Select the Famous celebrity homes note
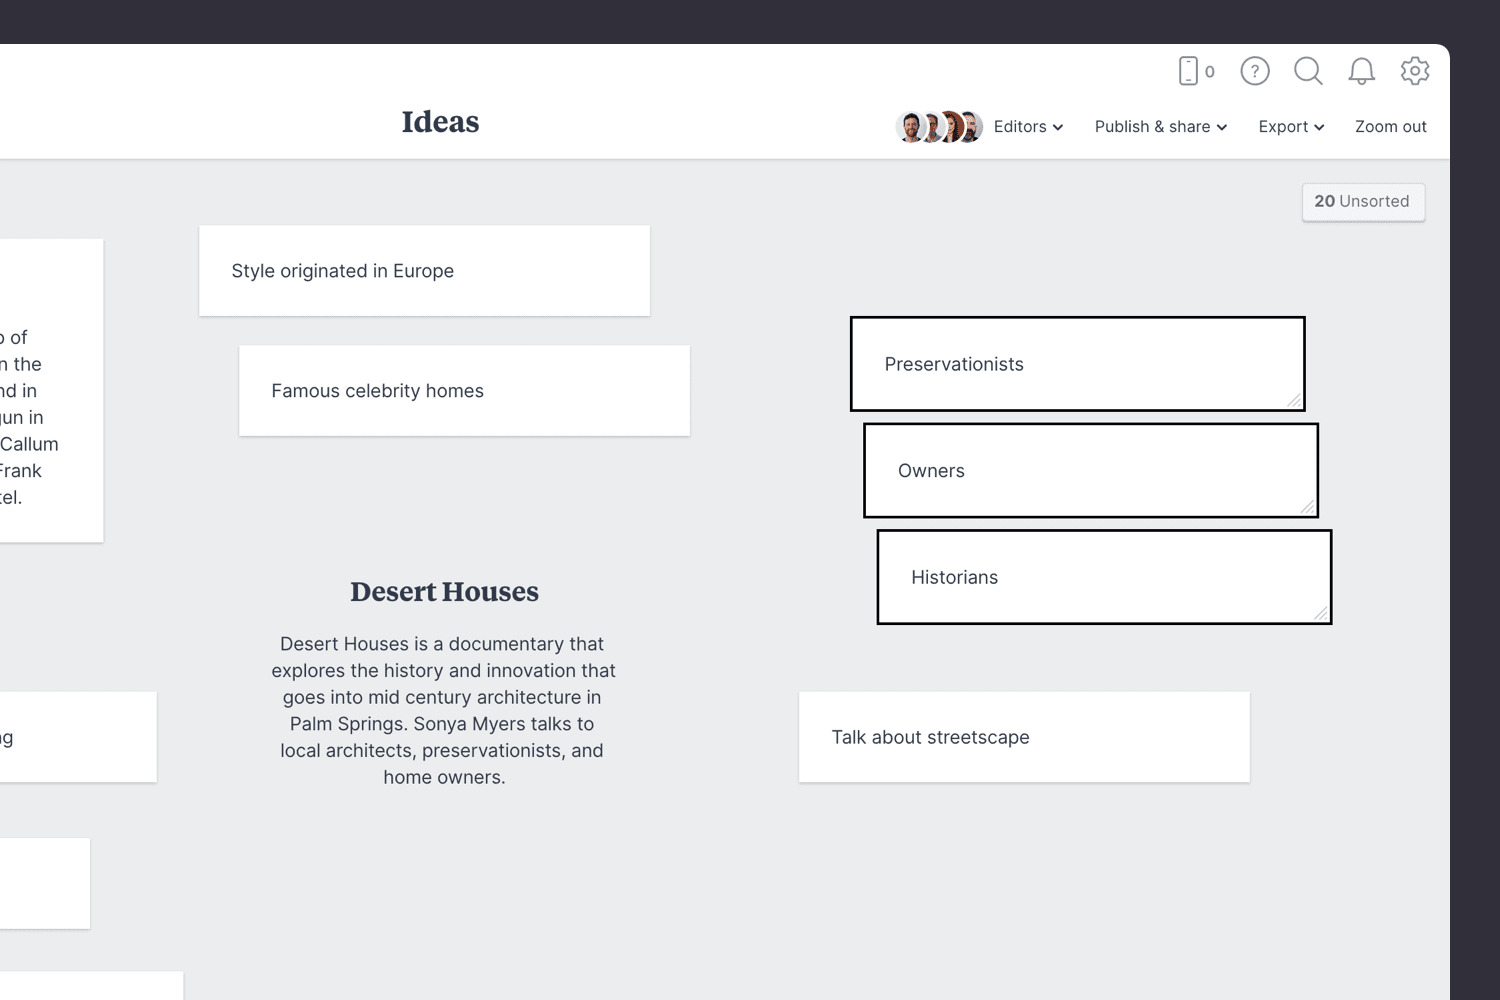Image resolution: width=1500 pixels, height=1000 pixels. [x=464, y=391]
